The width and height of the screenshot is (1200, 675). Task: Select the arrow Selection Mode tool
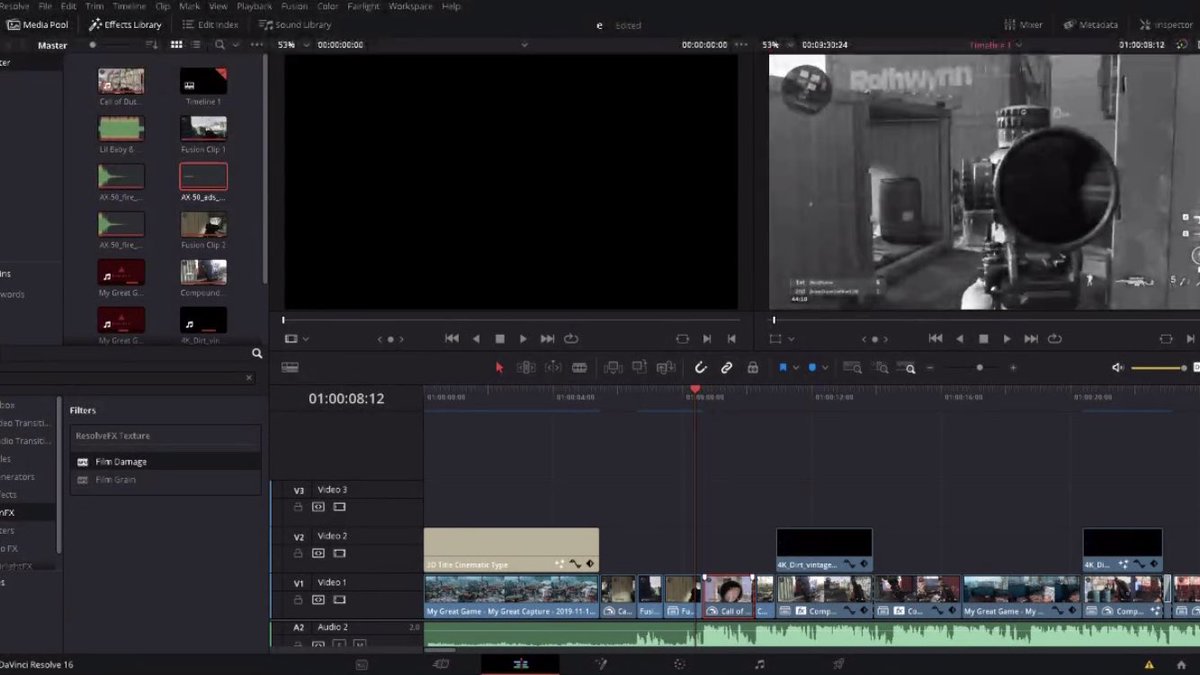(500, 368)
